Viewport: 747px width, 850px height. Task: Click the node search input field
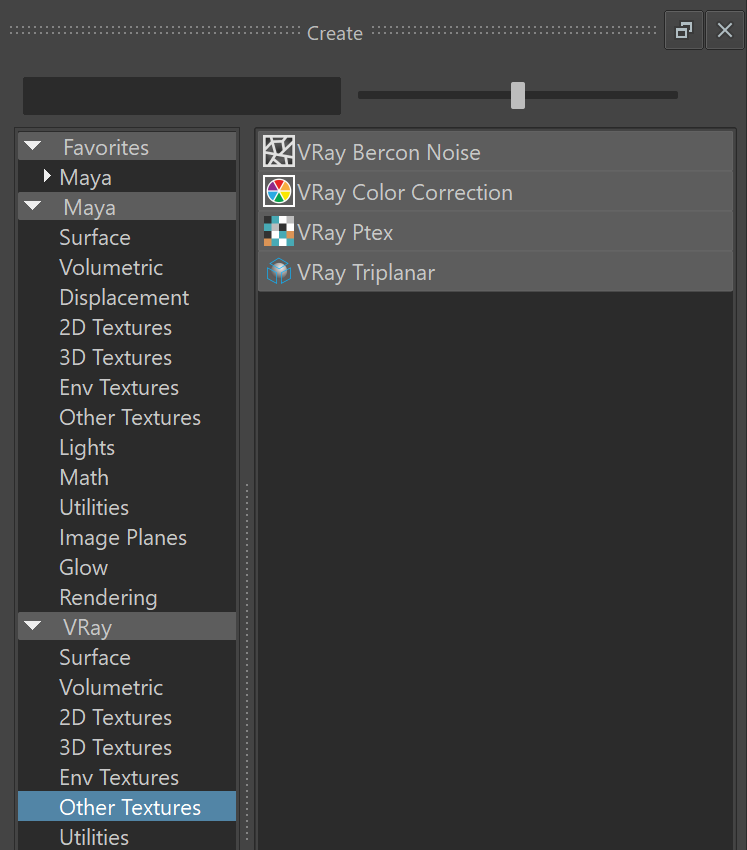point(182,95)
